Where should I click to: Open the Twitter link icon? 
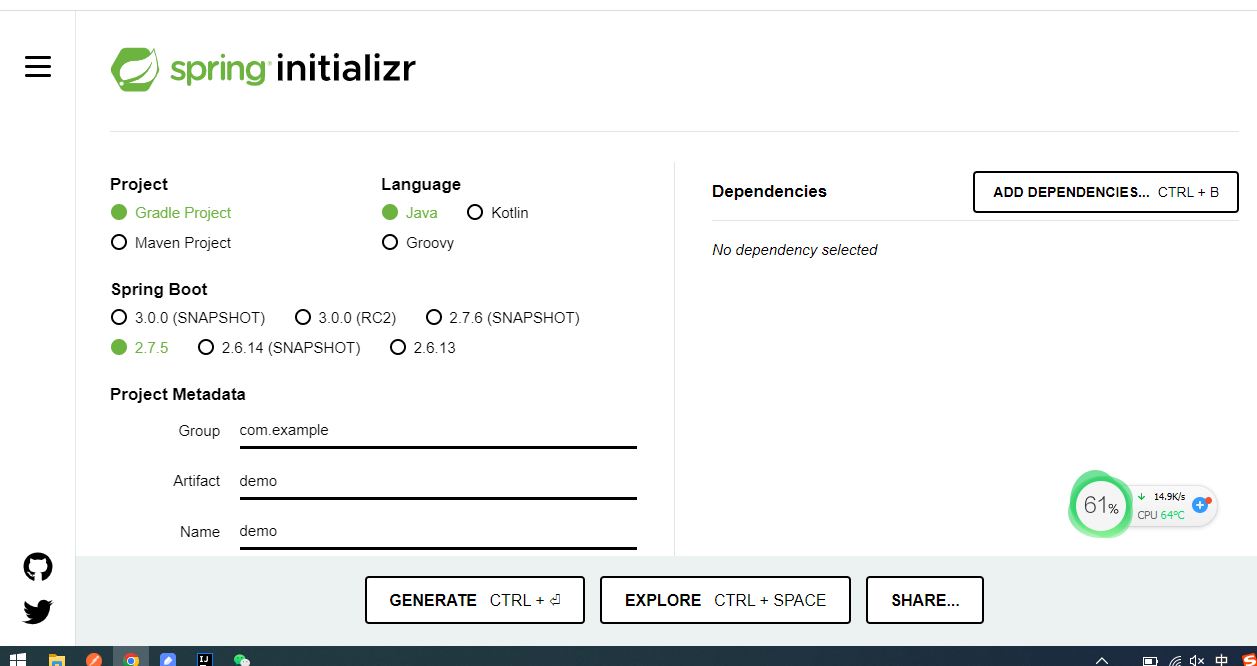click(x=38, y=611)
